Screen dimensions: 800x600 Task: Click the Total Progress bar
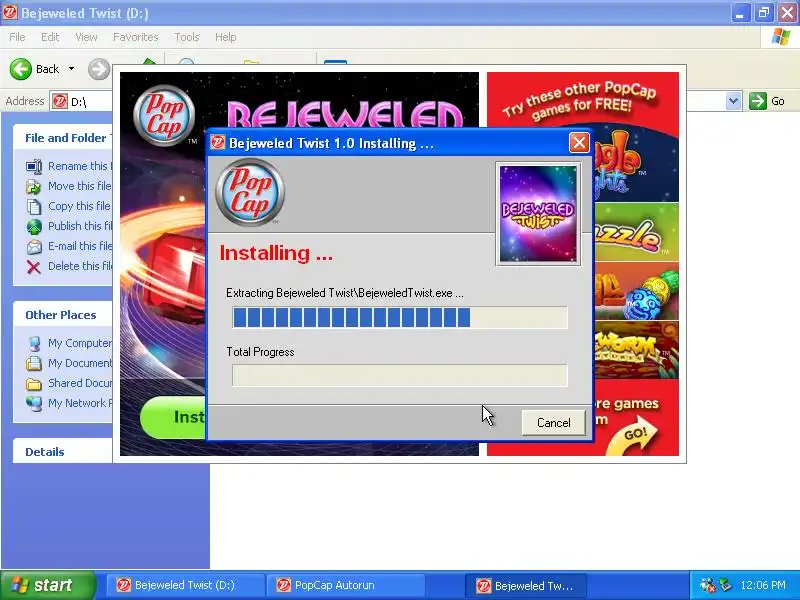tap(399, 376)
